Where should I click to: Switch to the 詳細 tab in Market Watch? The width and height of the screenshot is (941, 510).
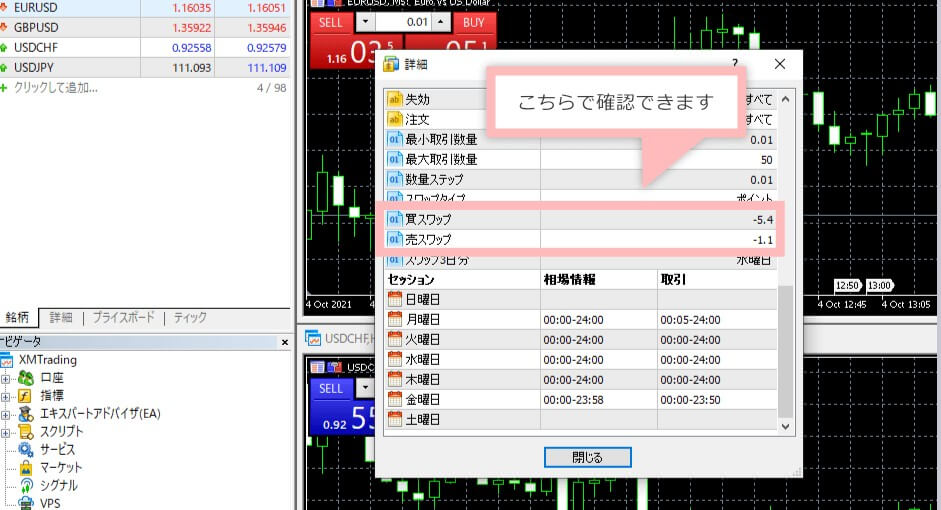point(61,317)
